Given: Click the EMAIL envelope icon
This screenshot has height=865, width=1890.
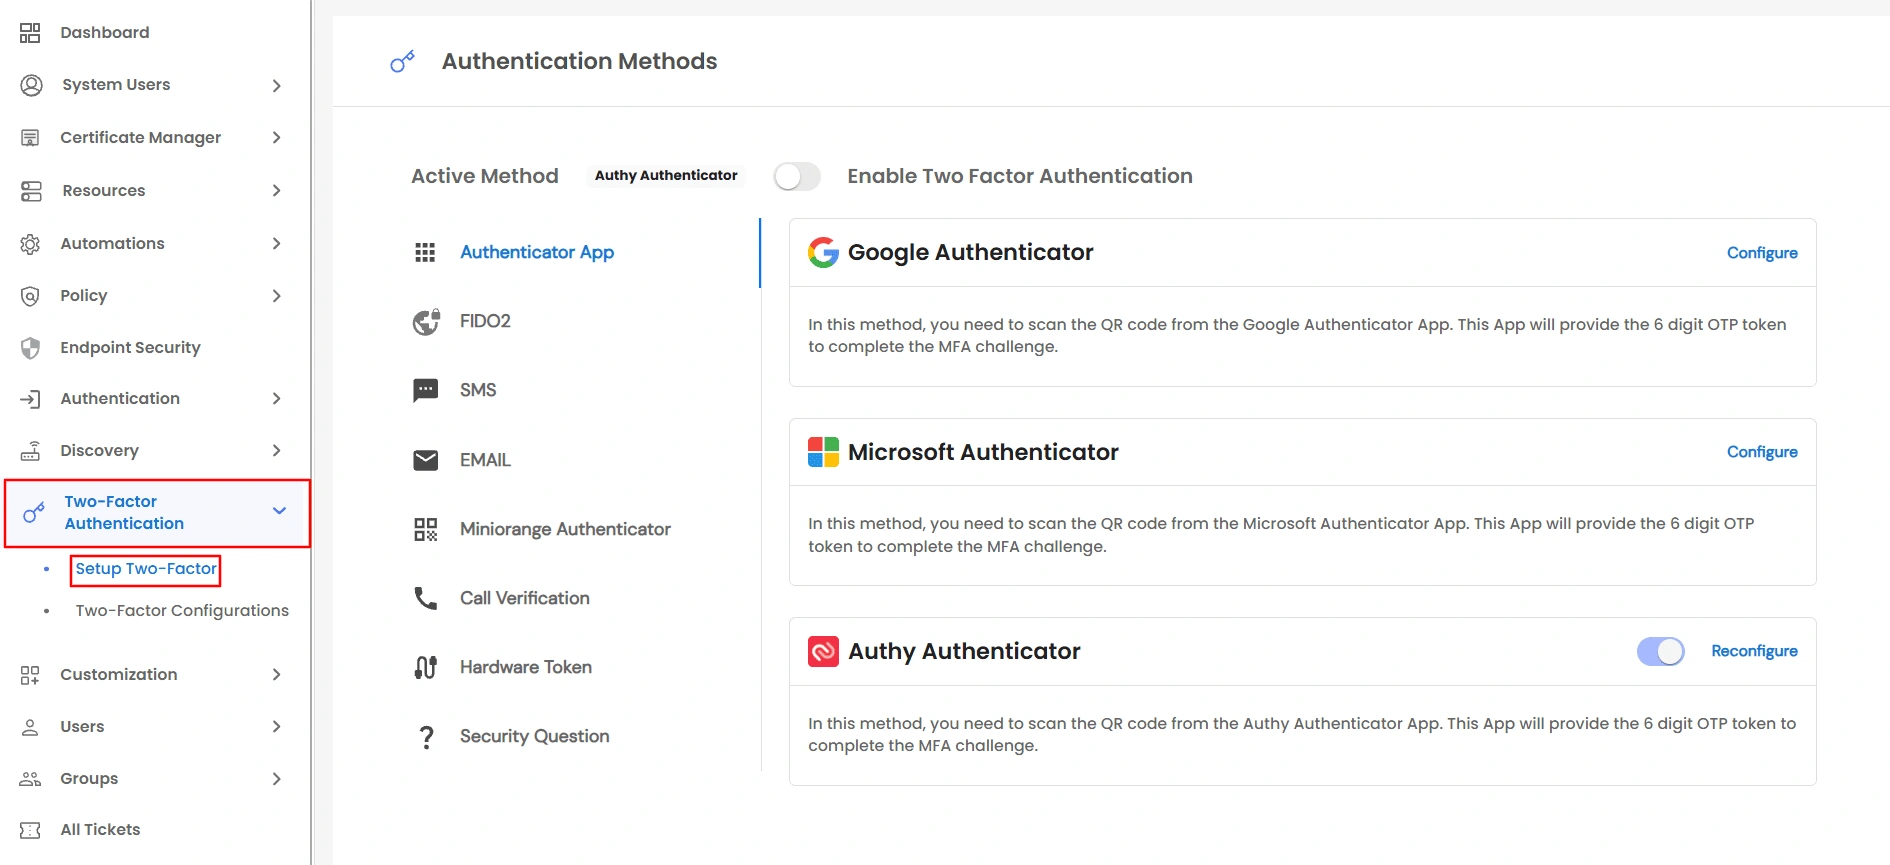Looking at the screenshot, I should click(426, 460).
